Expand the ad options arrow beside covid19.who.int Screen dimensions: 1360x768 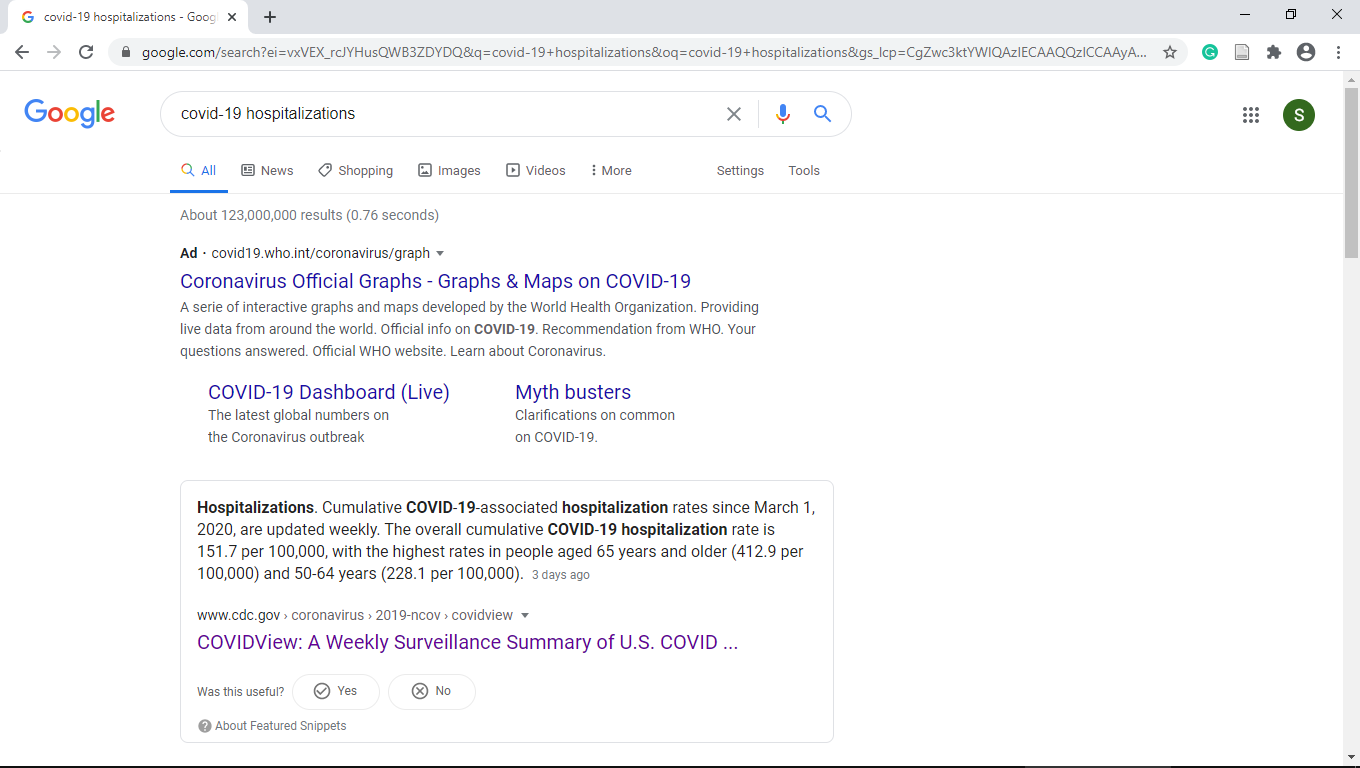click(440, 254)
